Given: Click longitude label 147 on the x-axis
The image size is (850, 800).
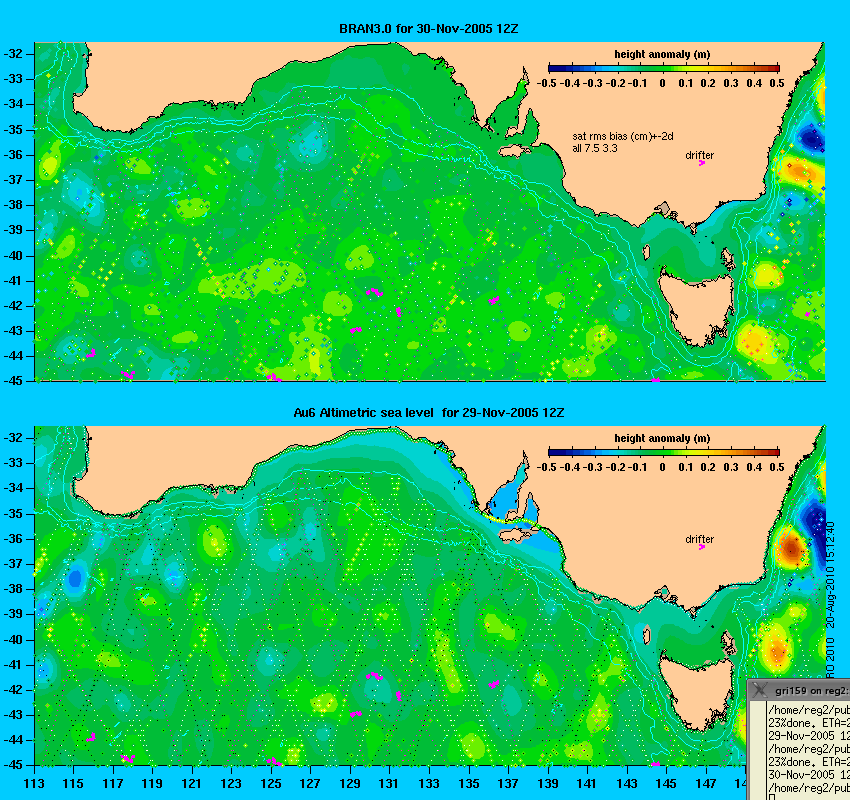Looking at the screenshot, I should [x=706, y=783].
